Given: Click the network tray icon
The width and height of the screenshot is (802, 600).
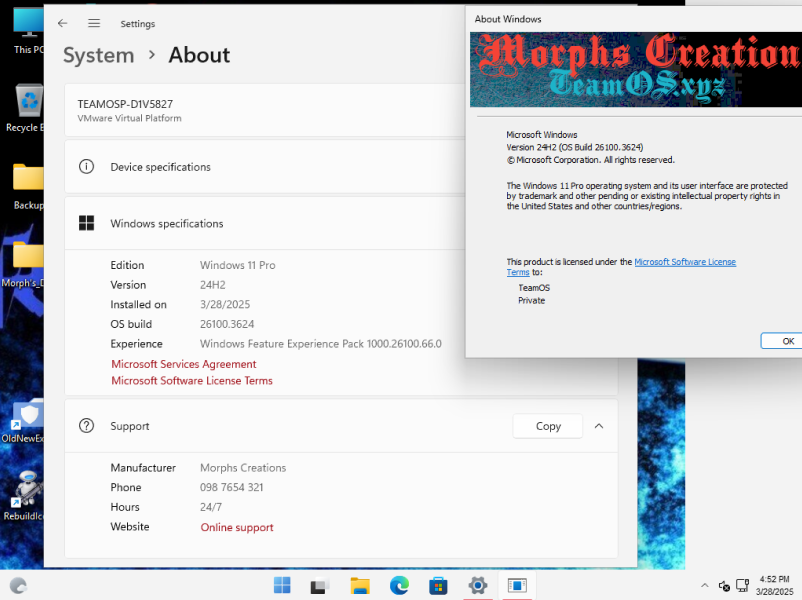Looking at the screenshot, I should coord(742,585).
